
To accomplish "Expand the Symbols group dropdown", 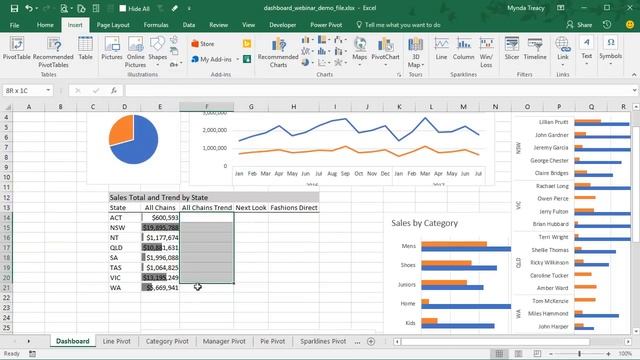I will click(x=611, y=64).
